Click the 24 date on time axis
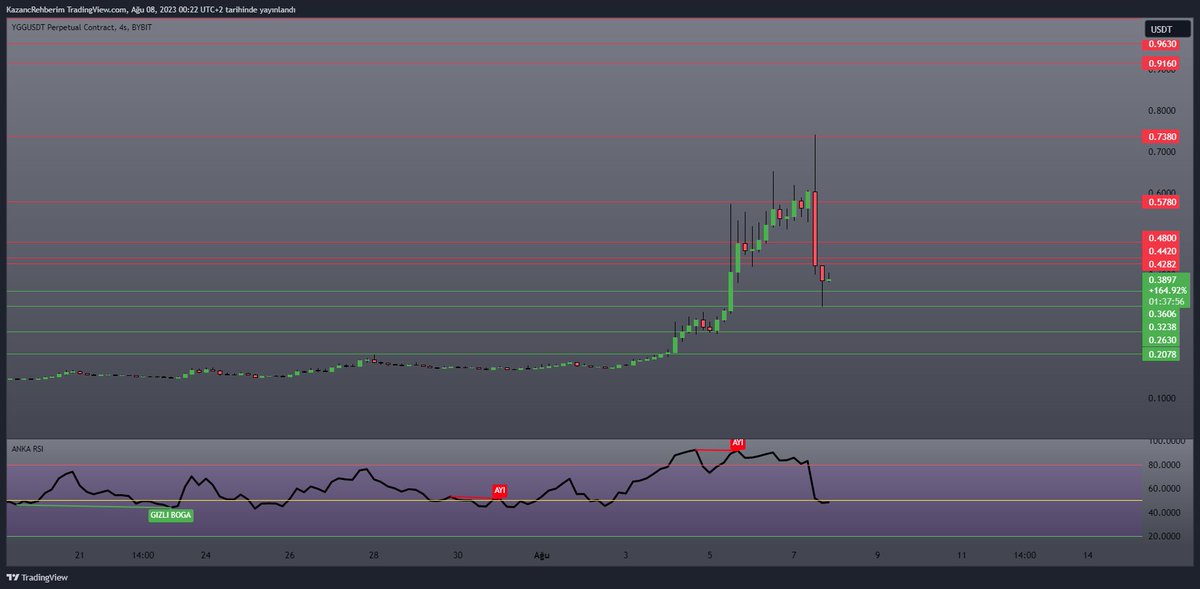The image size is (1200, 589). (205, 555)
